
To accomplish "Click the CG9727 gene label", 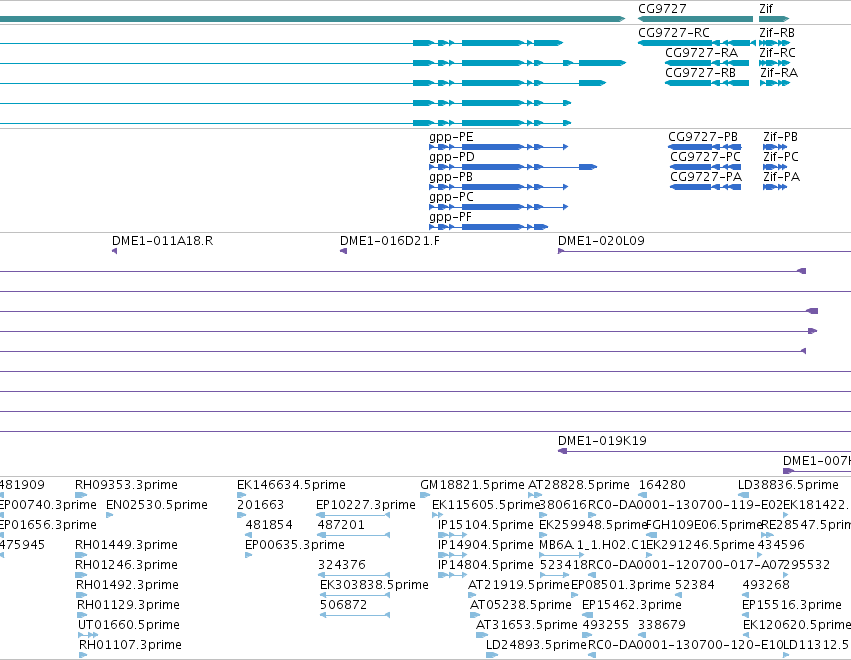I will tap(662, 9).
